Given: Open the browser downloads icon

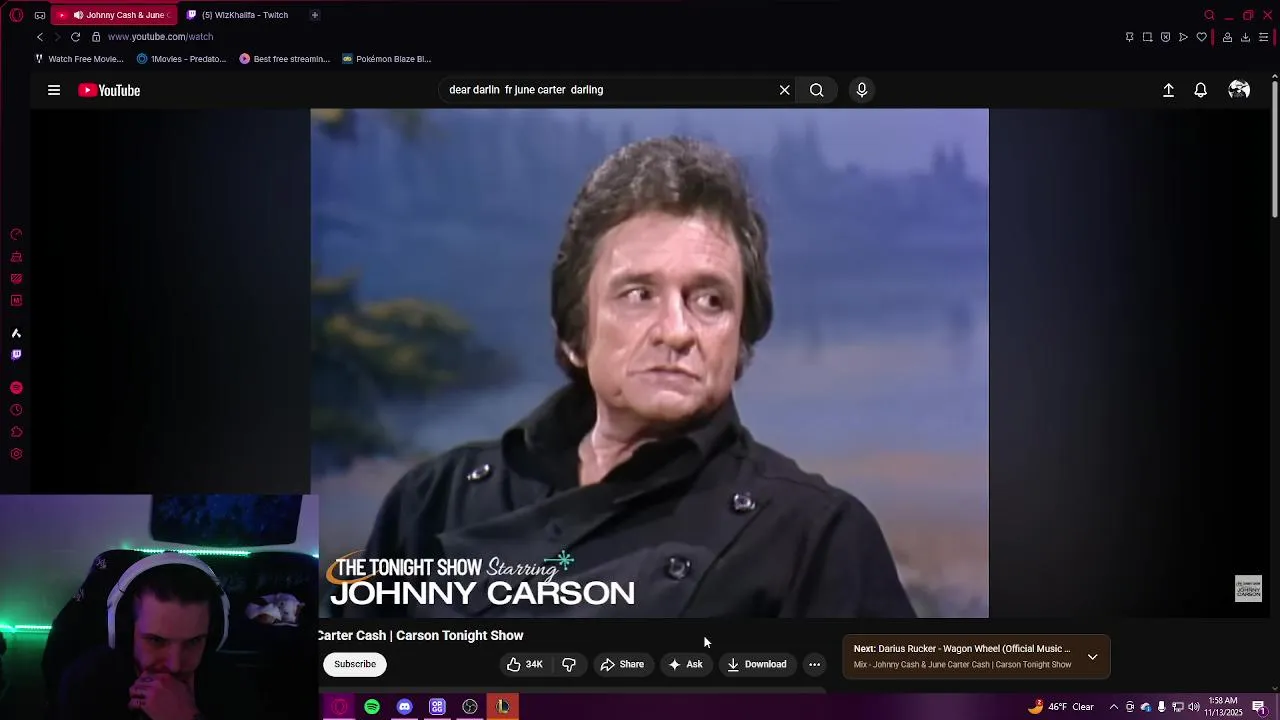Looking at the screenshot, I should click(x=1245, y=37).
